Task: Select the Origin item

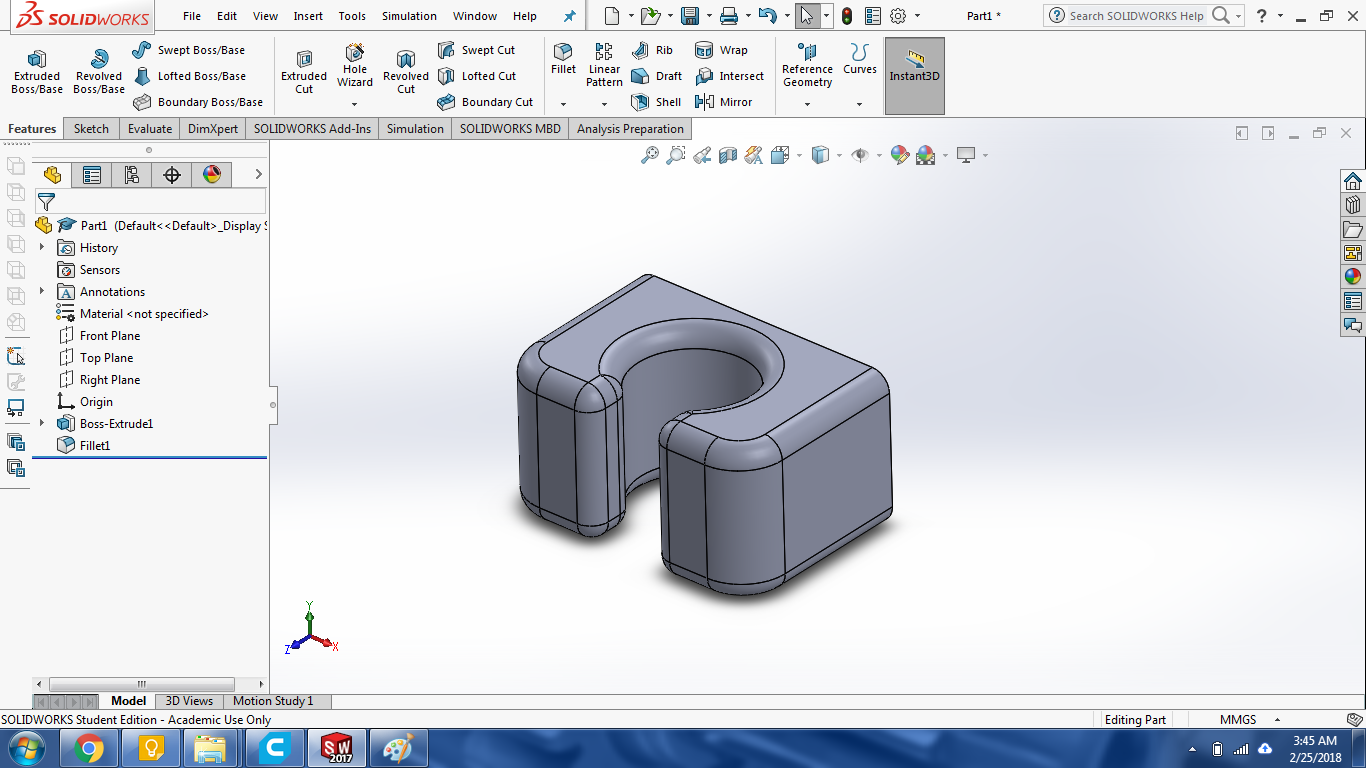Action: click(x=85, y=401)
